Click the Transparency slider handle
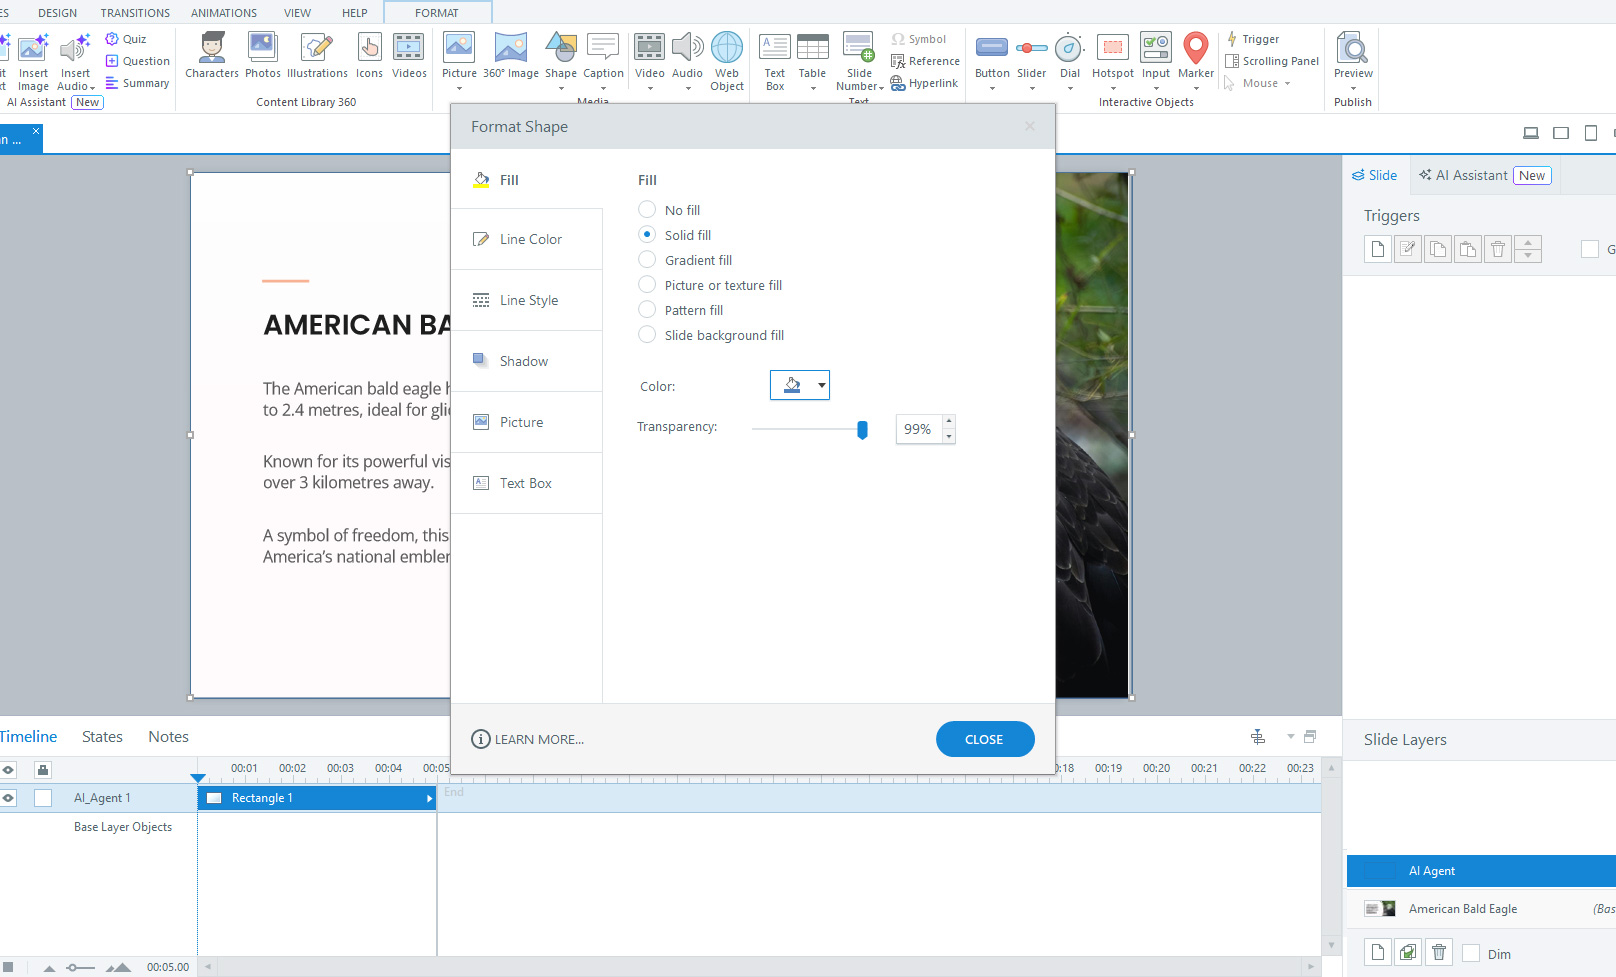 tap(862, 430)
